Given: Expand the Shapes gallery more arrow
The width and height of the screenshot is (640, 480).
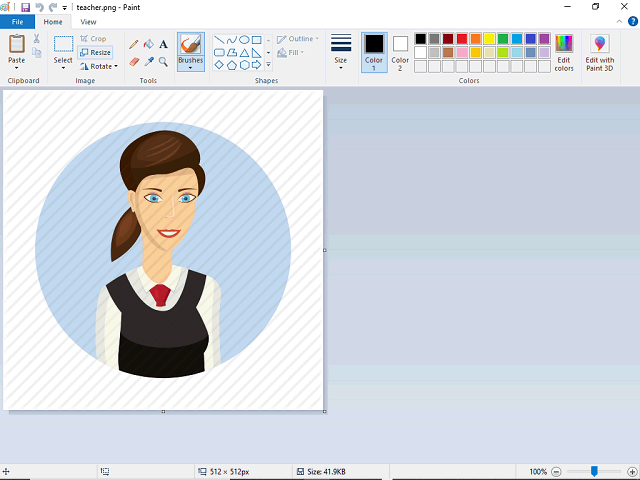Looking at the screenshot, I should tap(269, 65).
